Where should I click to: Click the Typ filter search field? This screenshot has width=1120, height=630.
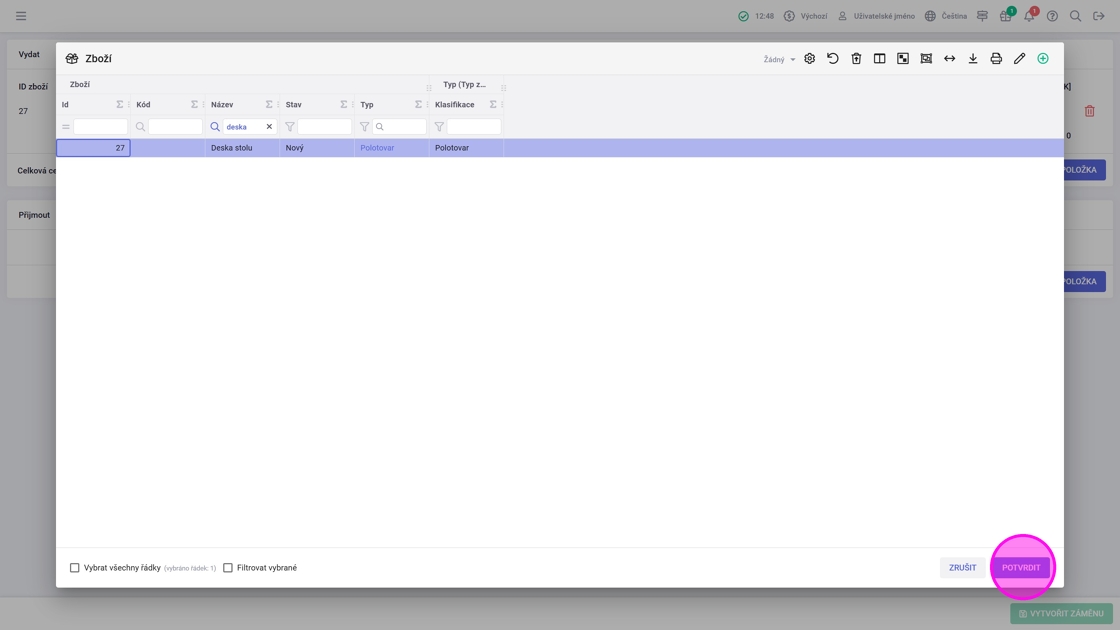[x=399, y=126]
